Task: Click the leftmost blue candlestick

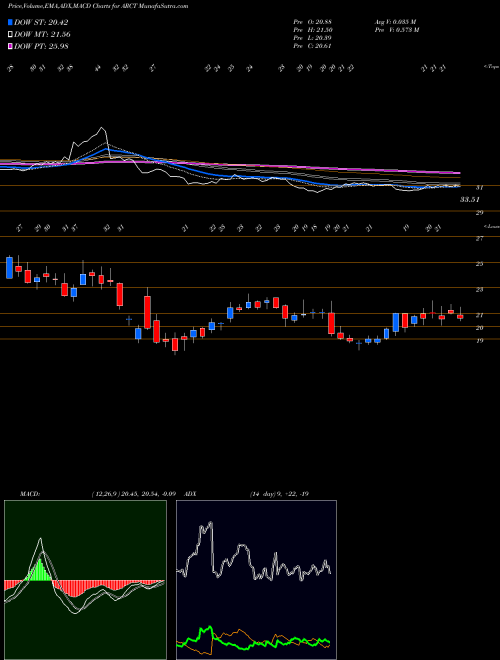Action: point(9,268)
